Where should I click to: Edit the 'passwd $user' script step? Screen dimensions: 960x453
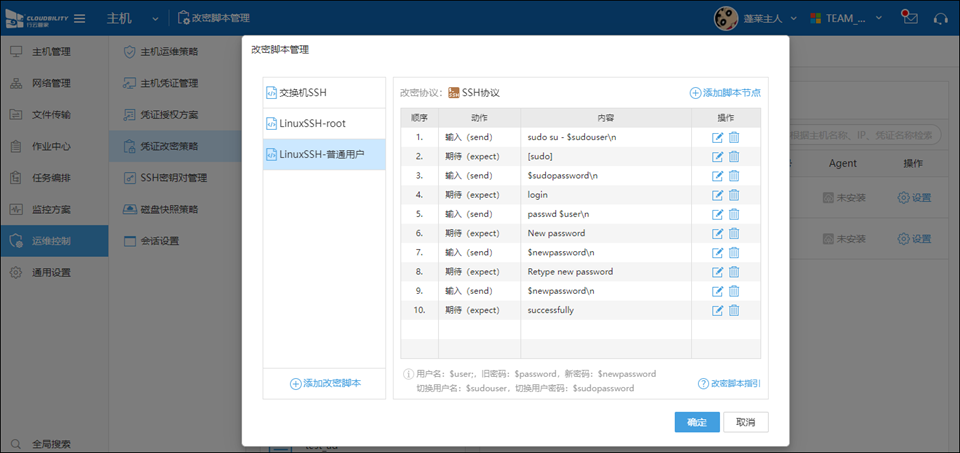pos(718,214)
